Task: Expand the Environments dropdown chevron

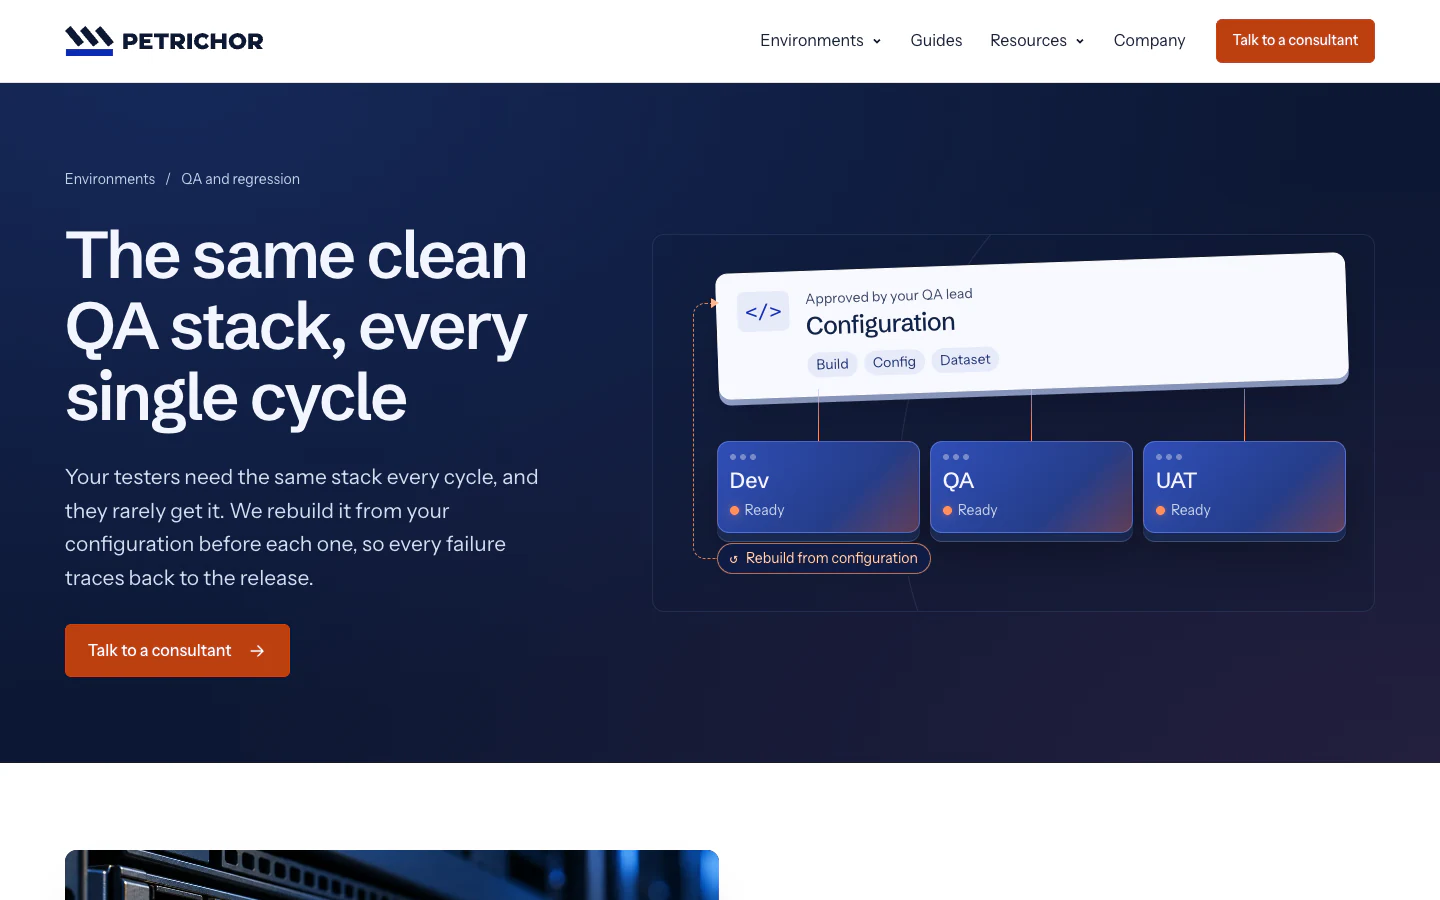Action: [877, 41]
